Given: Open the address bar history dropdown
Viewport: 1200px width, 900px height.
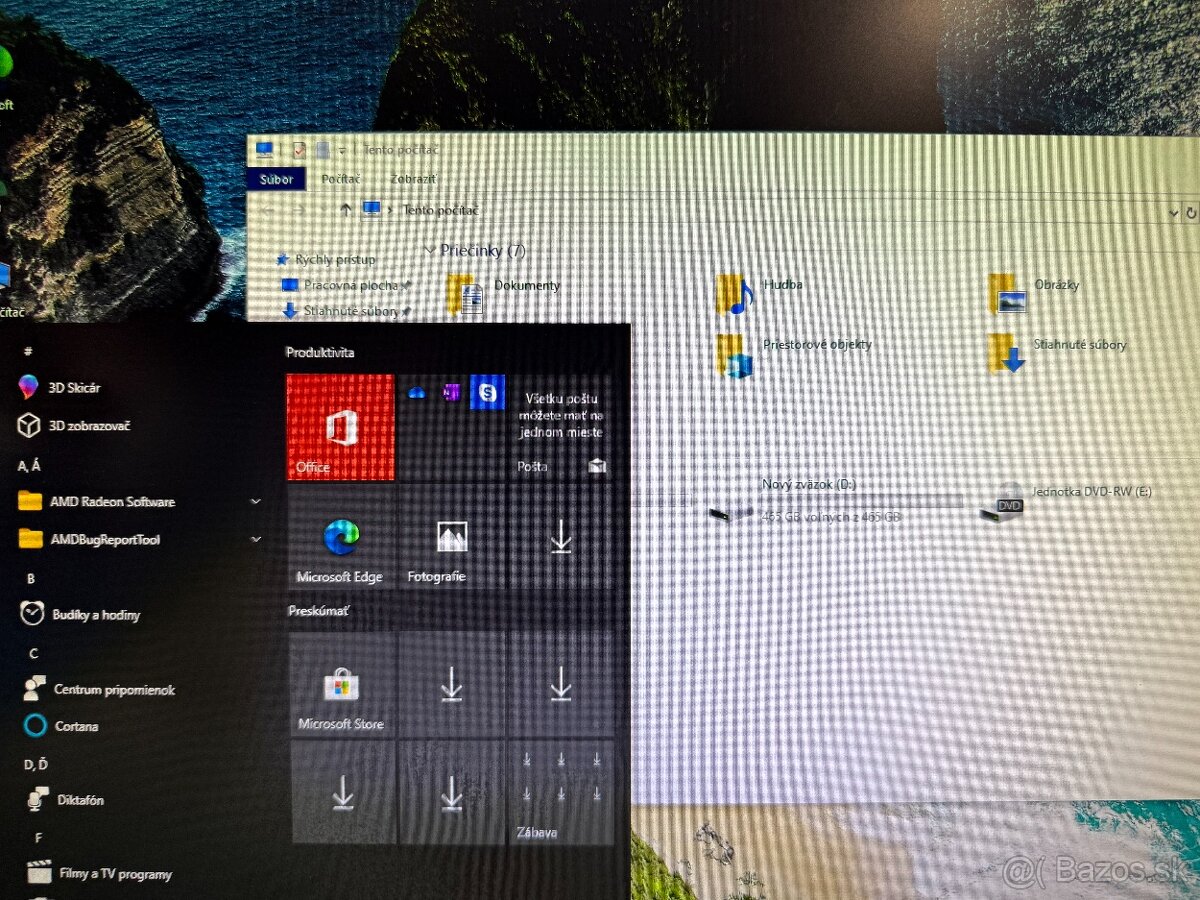Looking at the screenshot, I should tap(1174, 212).
